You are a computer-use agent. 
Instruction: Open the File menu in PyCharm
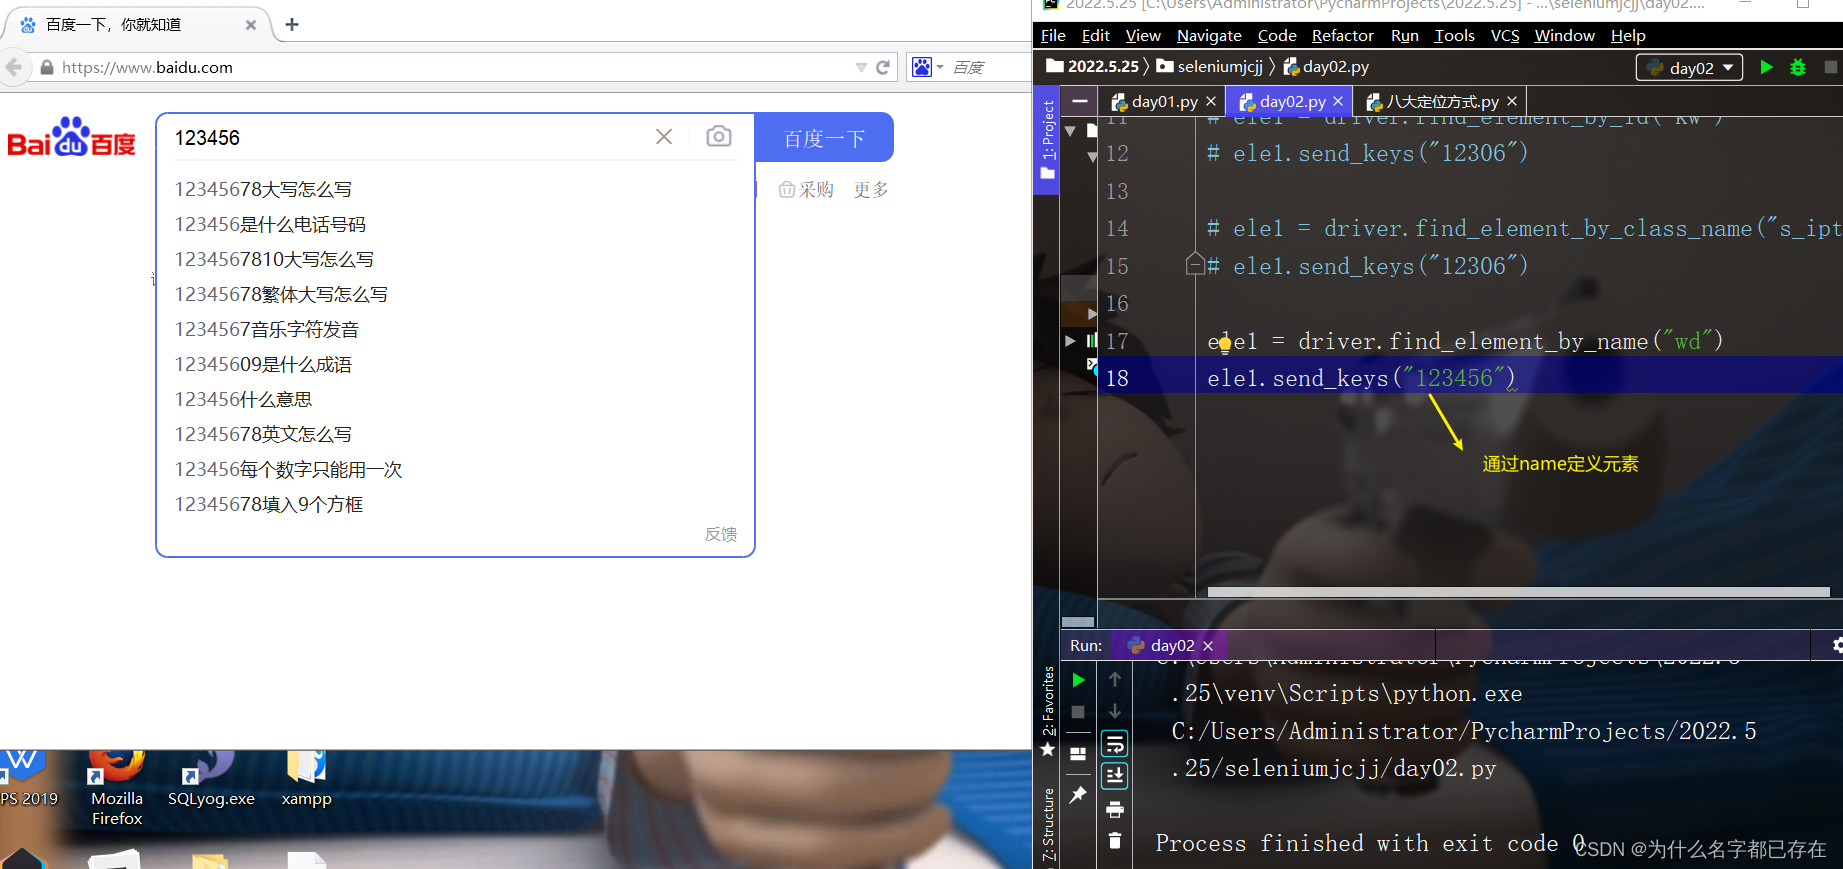tap(1053, 35)
